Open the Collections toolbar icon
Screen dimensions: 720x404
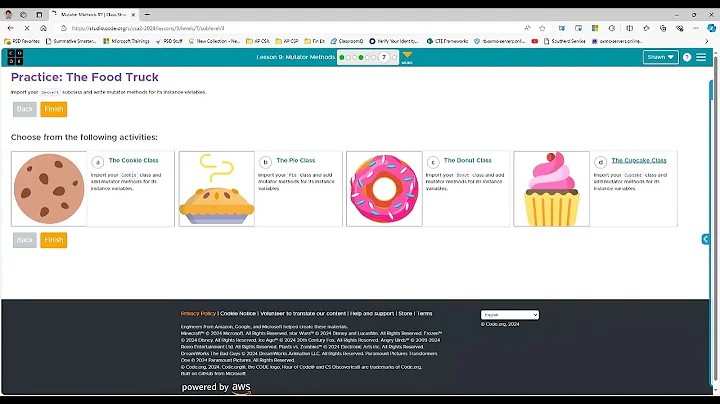pos(663,28)
